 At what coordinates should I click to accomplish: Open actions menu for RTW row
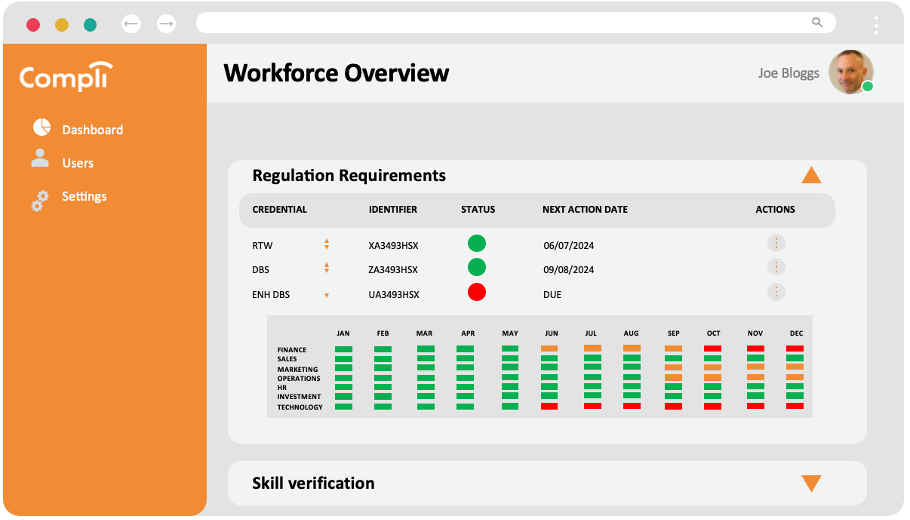click(x=776, y=243)
